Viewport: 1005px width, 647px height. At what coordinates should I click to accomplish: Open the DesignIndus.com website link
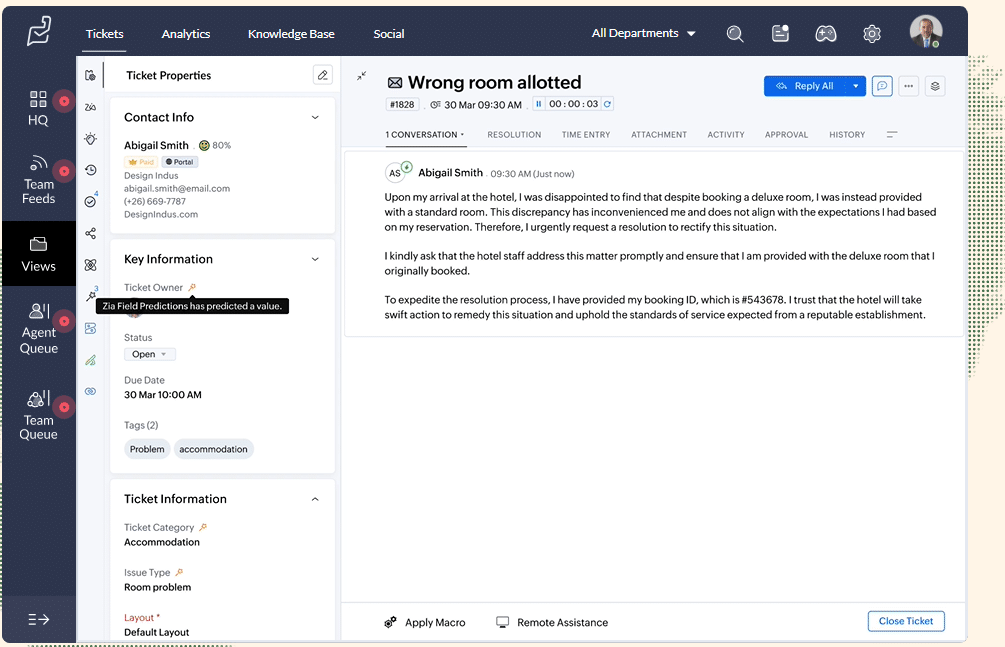161,214
